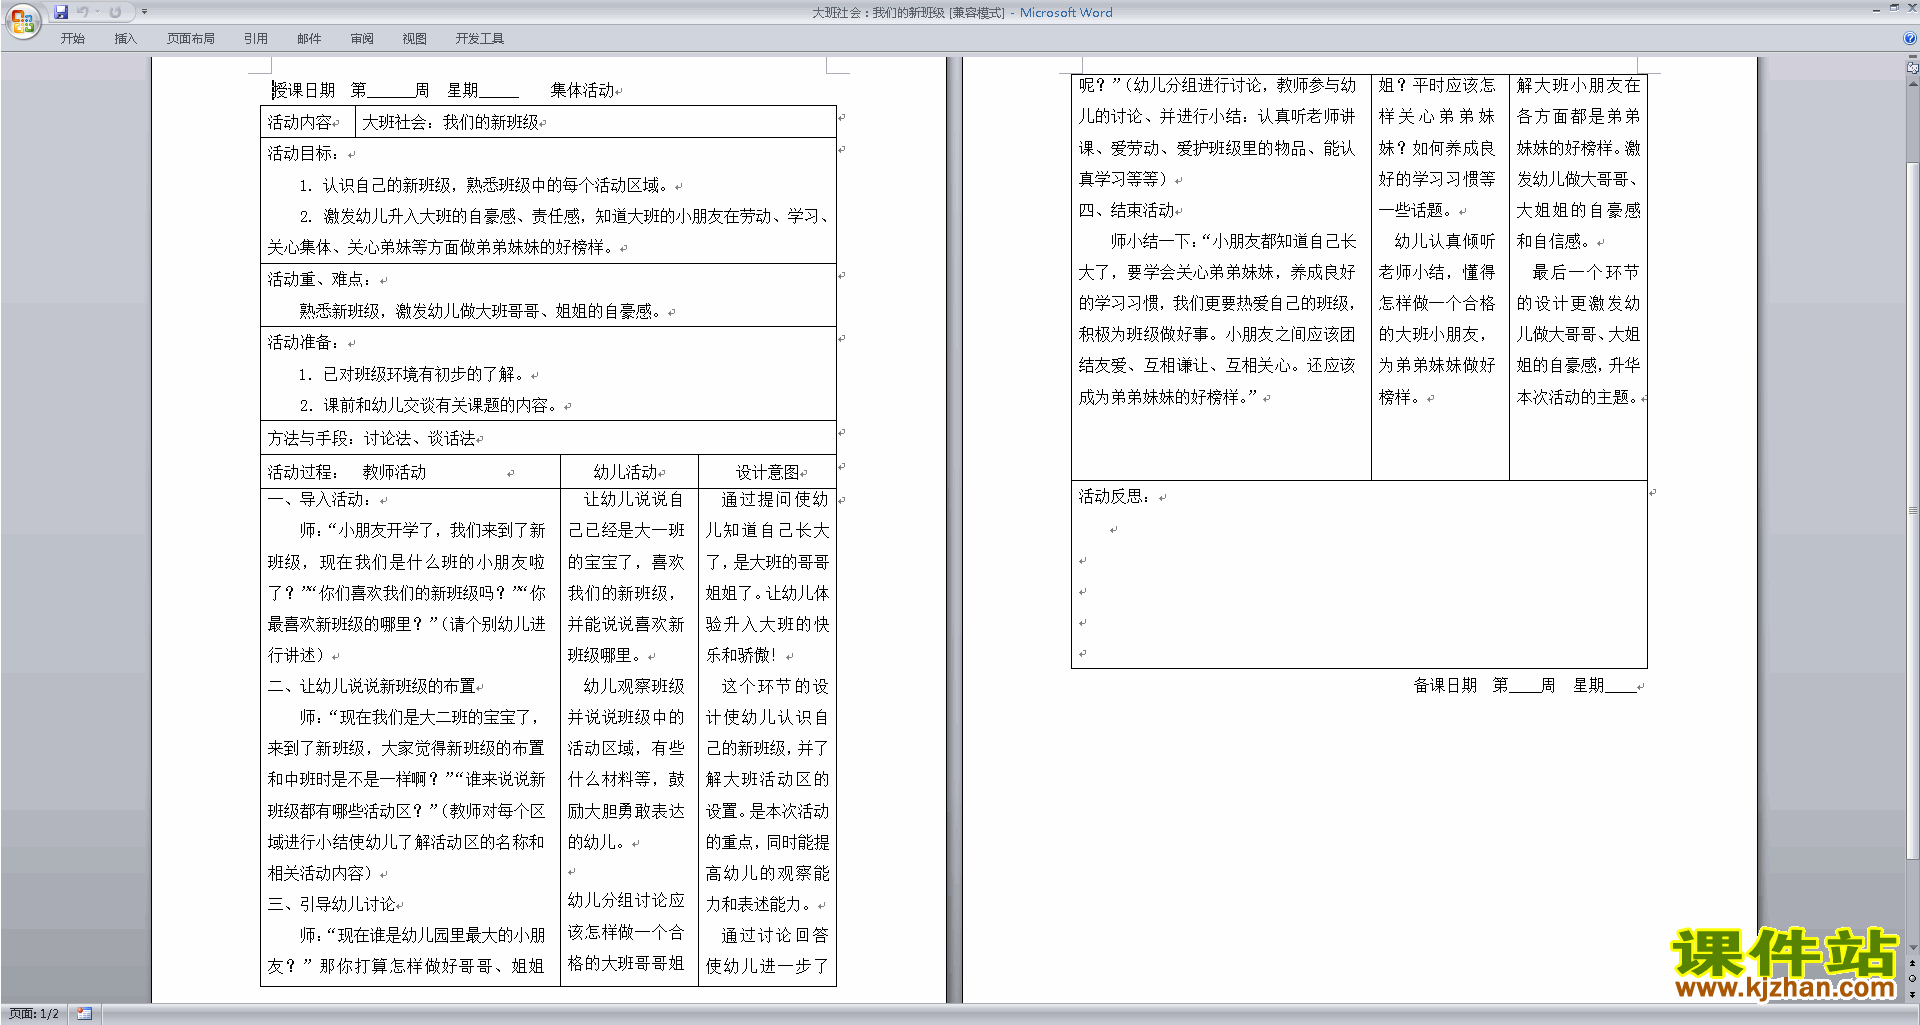
Task: Click the line 熟悉新班级，激发幼儿做大班哥哥、姐姐的自豪感
Action: [x=482, y=311]
